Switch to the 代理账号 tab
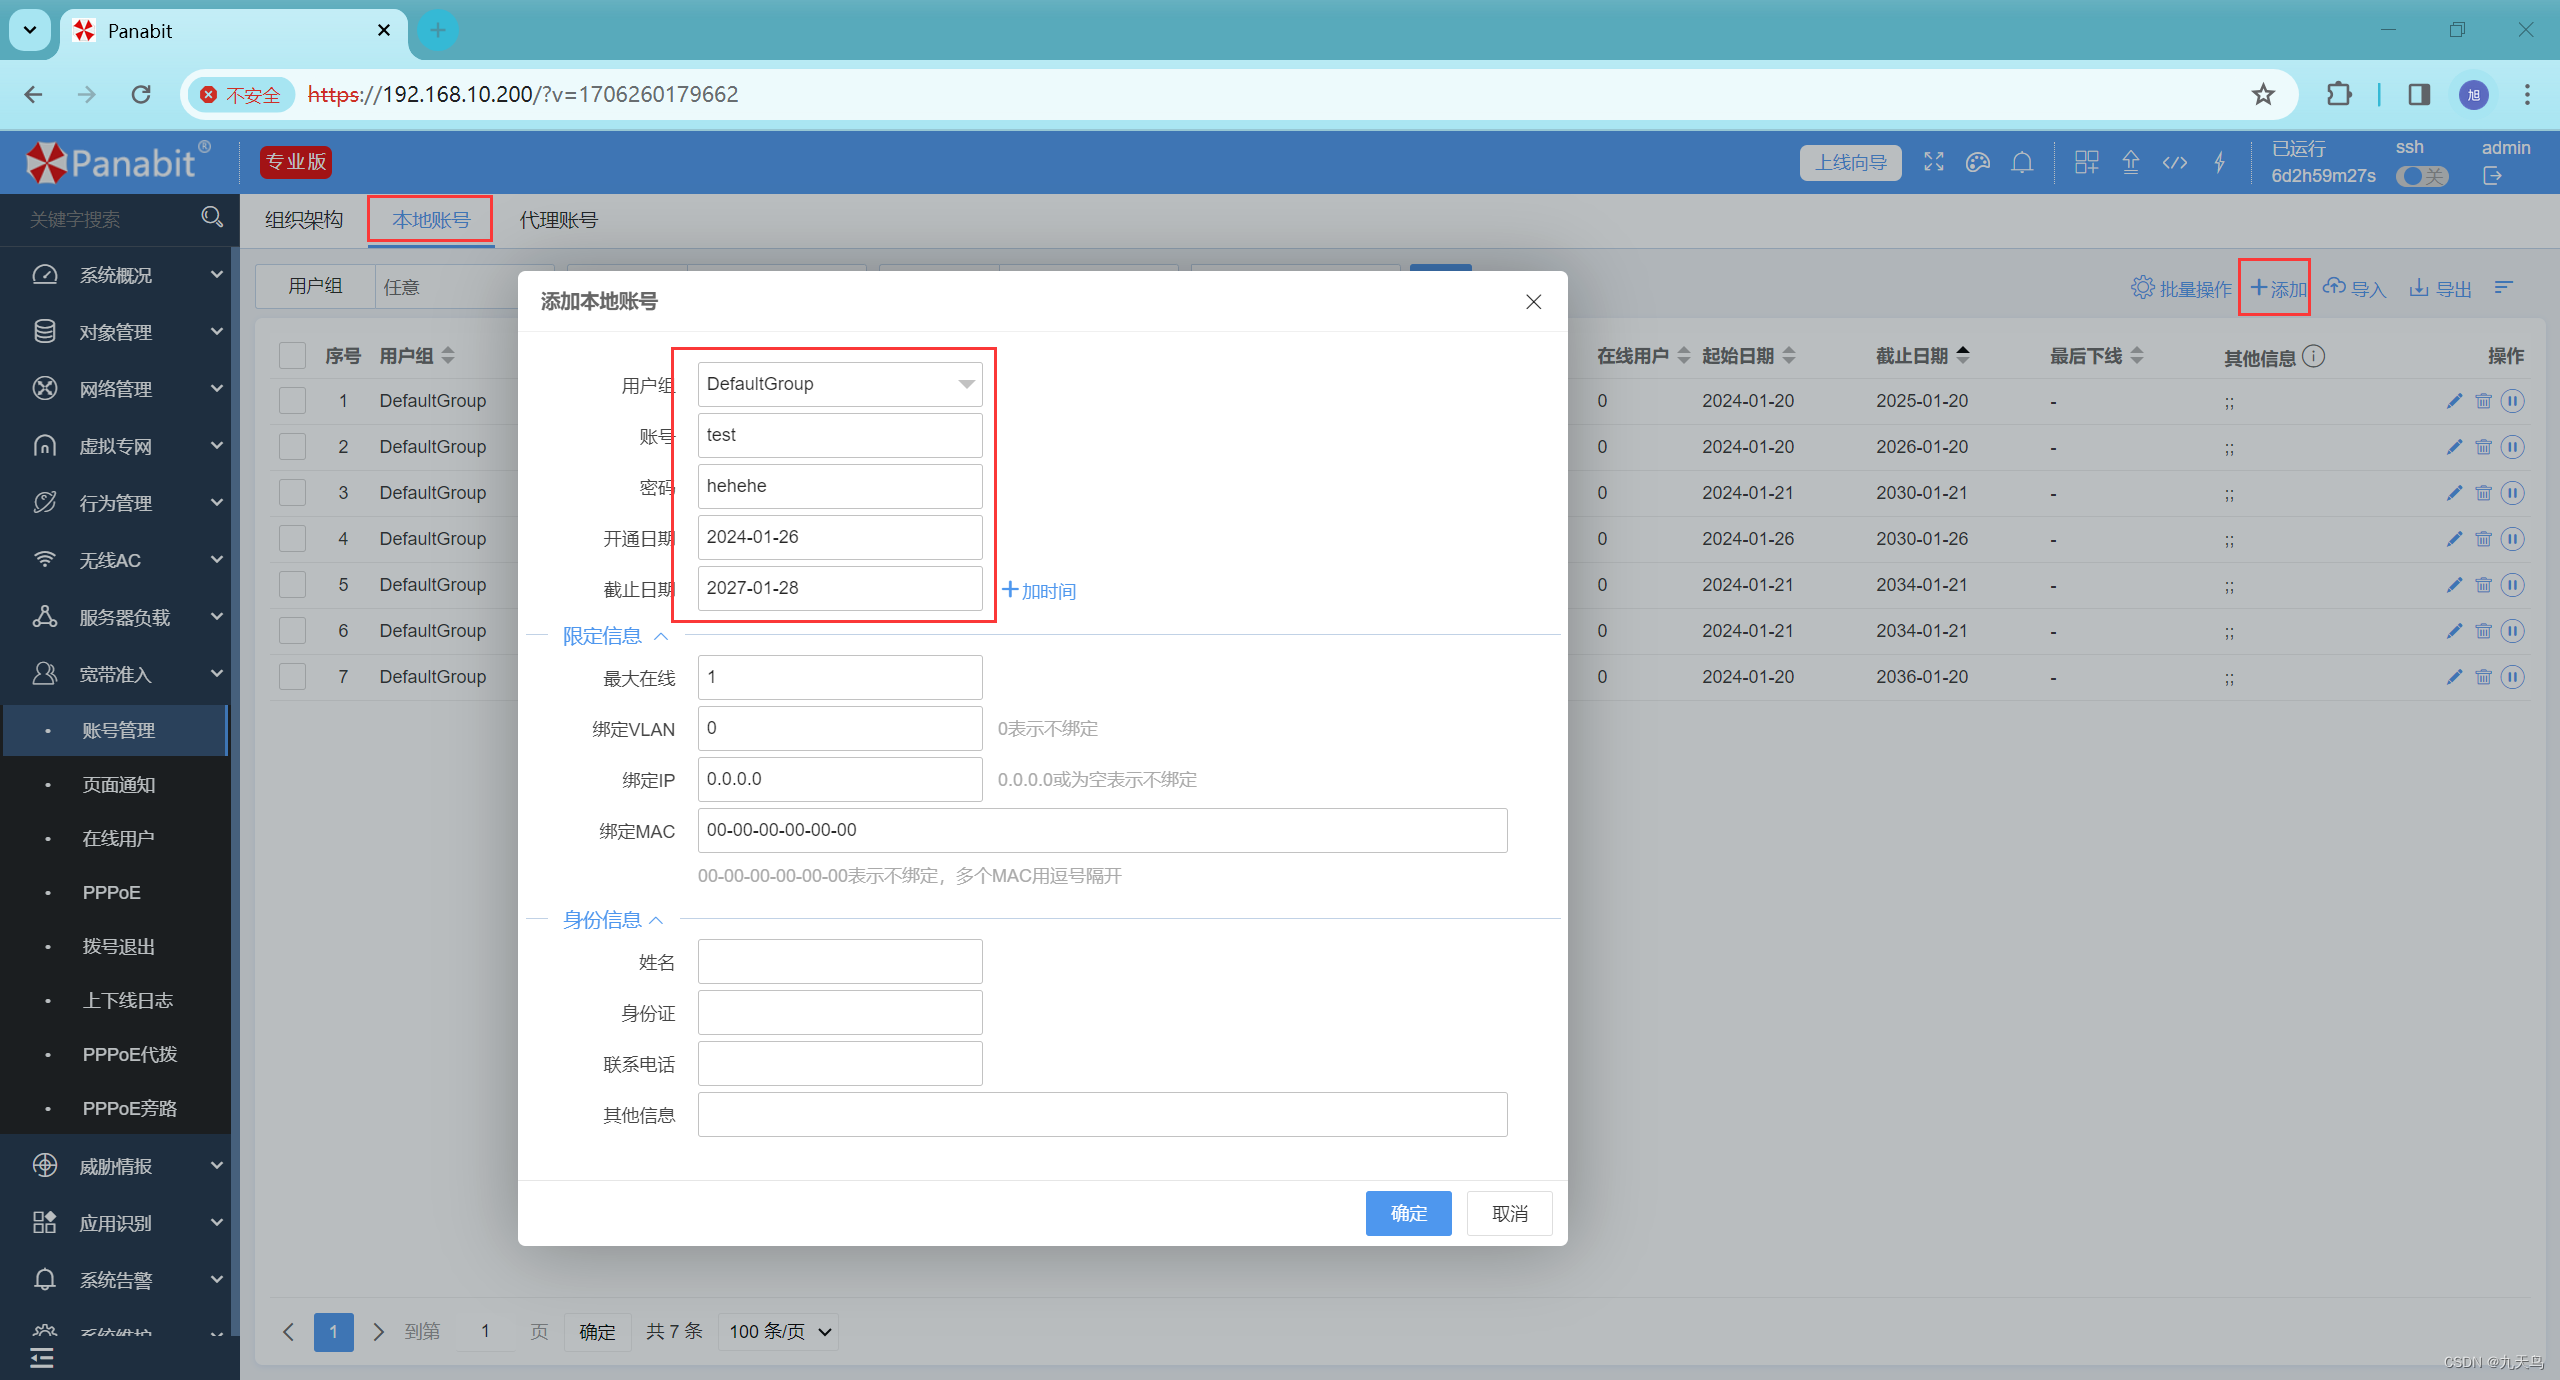The width and height of the screenshot is (2560, 1380). click(x=558, y=220)
